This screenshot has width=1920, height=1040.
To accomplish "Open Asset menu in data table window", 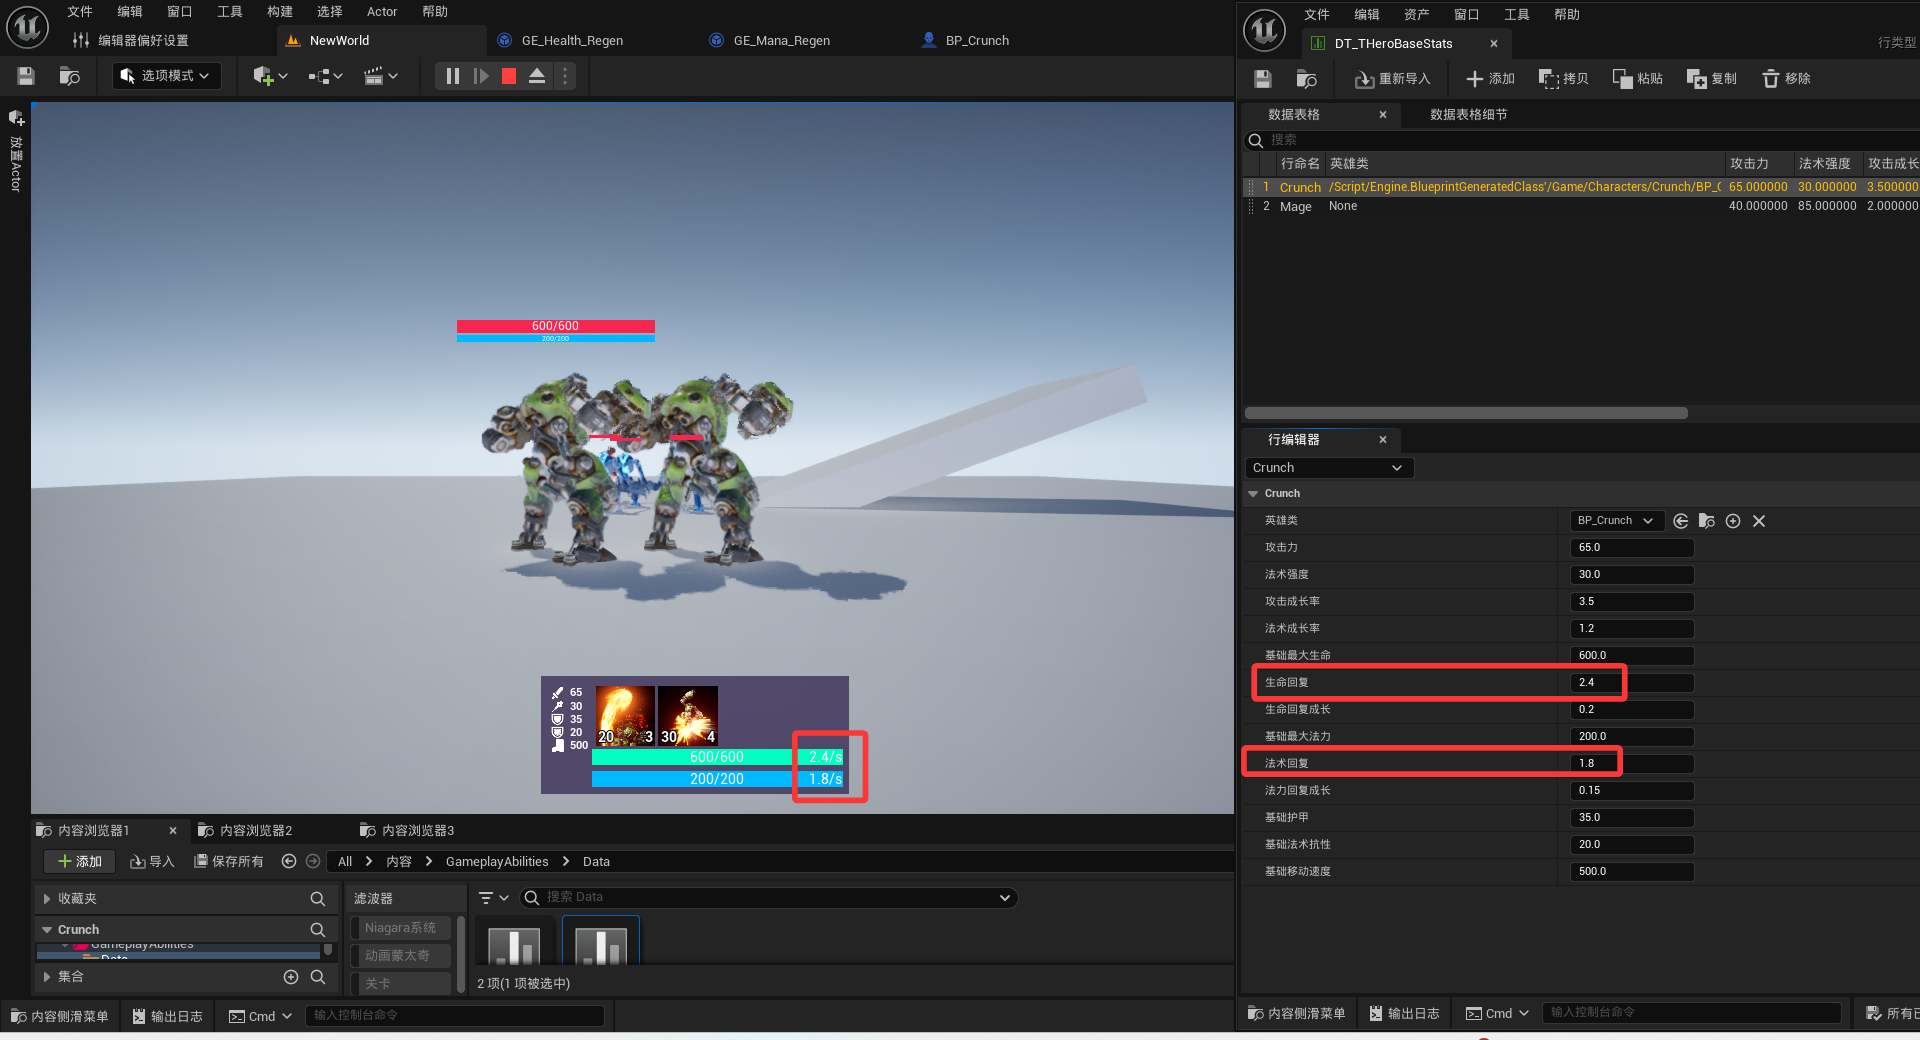I will point(1417,15).
